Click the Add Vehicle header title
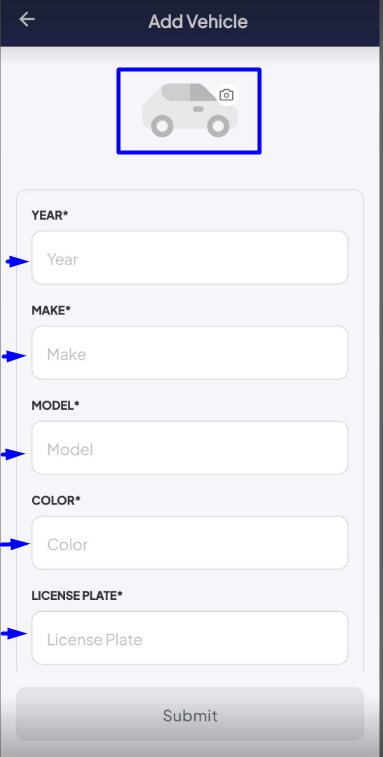This screenshot has height=757, width=383. click(x=198, y=22)
